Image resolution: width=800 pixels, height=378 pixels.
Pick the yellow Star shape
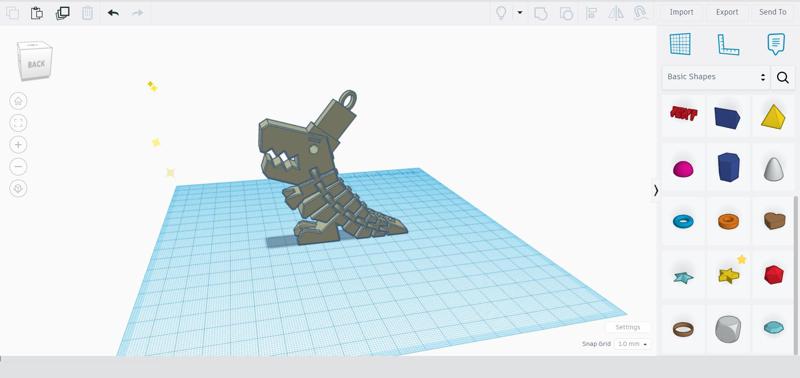point(729,275)
